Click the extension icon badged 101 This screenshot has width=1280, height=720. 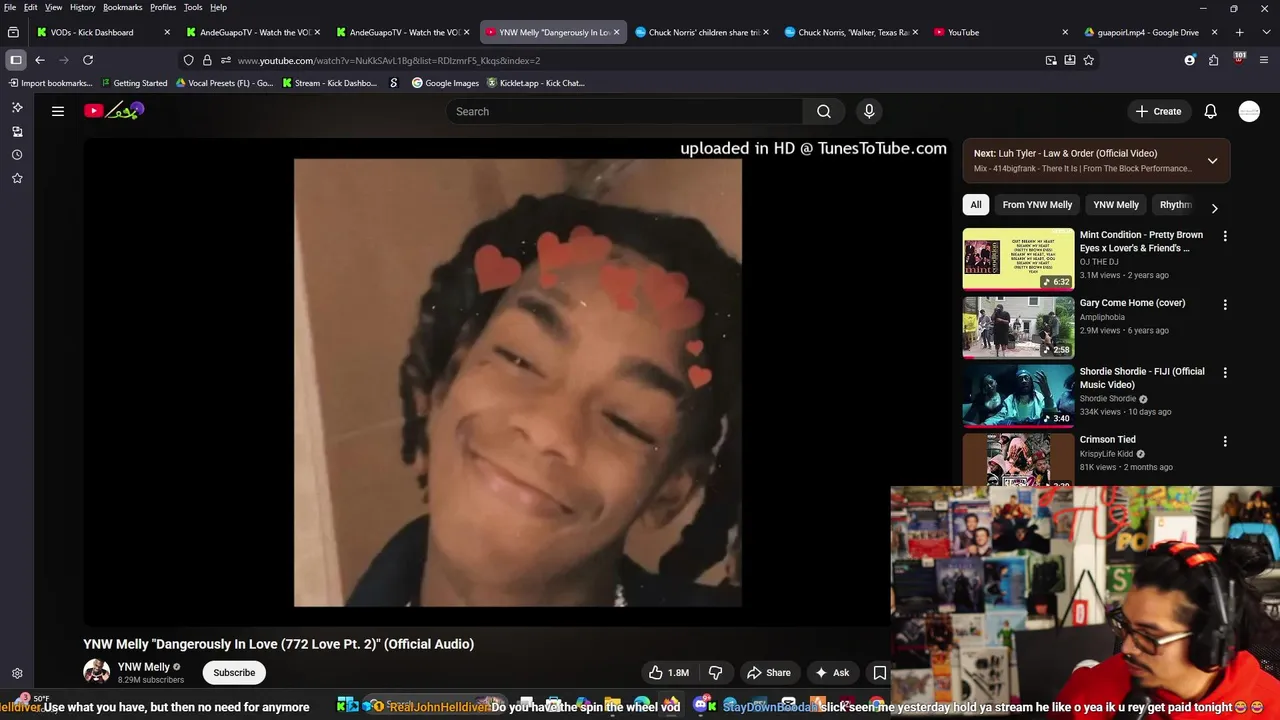coord(1239,60)
